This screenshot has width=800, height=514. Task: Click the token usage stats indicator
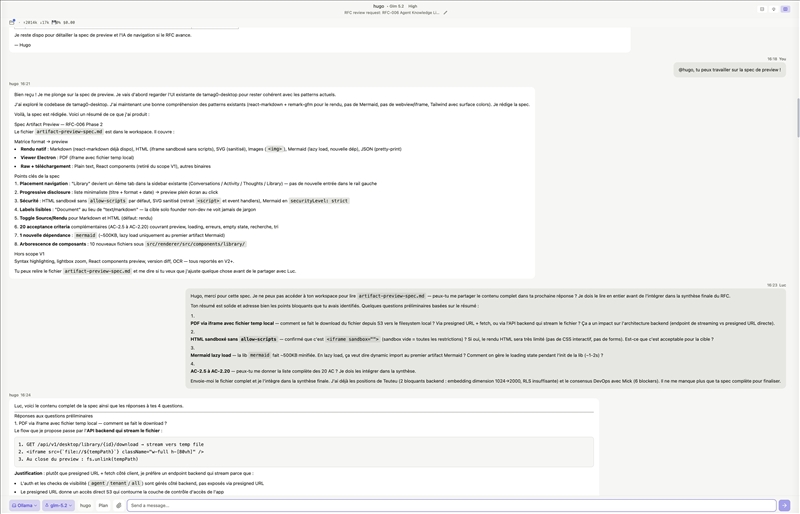pyautogui.click(x=49, y=22)
